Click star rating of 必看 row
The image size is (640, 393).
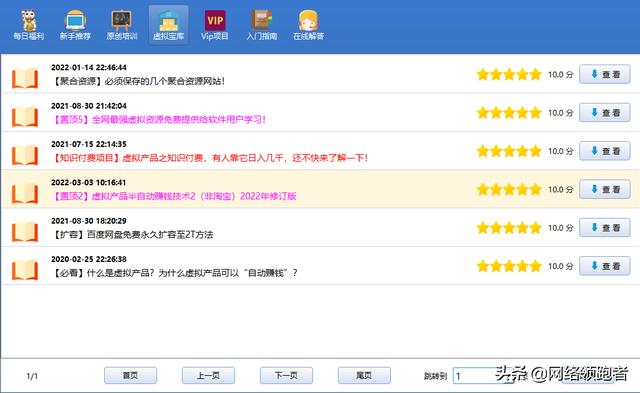click(x=509, y=266)
